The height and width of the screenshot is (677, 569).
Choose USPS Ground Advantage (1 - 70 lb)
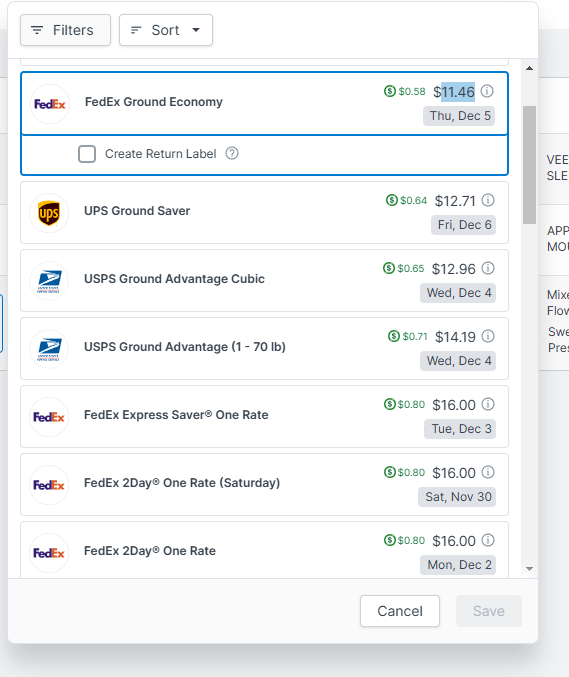click(x=264, y=348)
